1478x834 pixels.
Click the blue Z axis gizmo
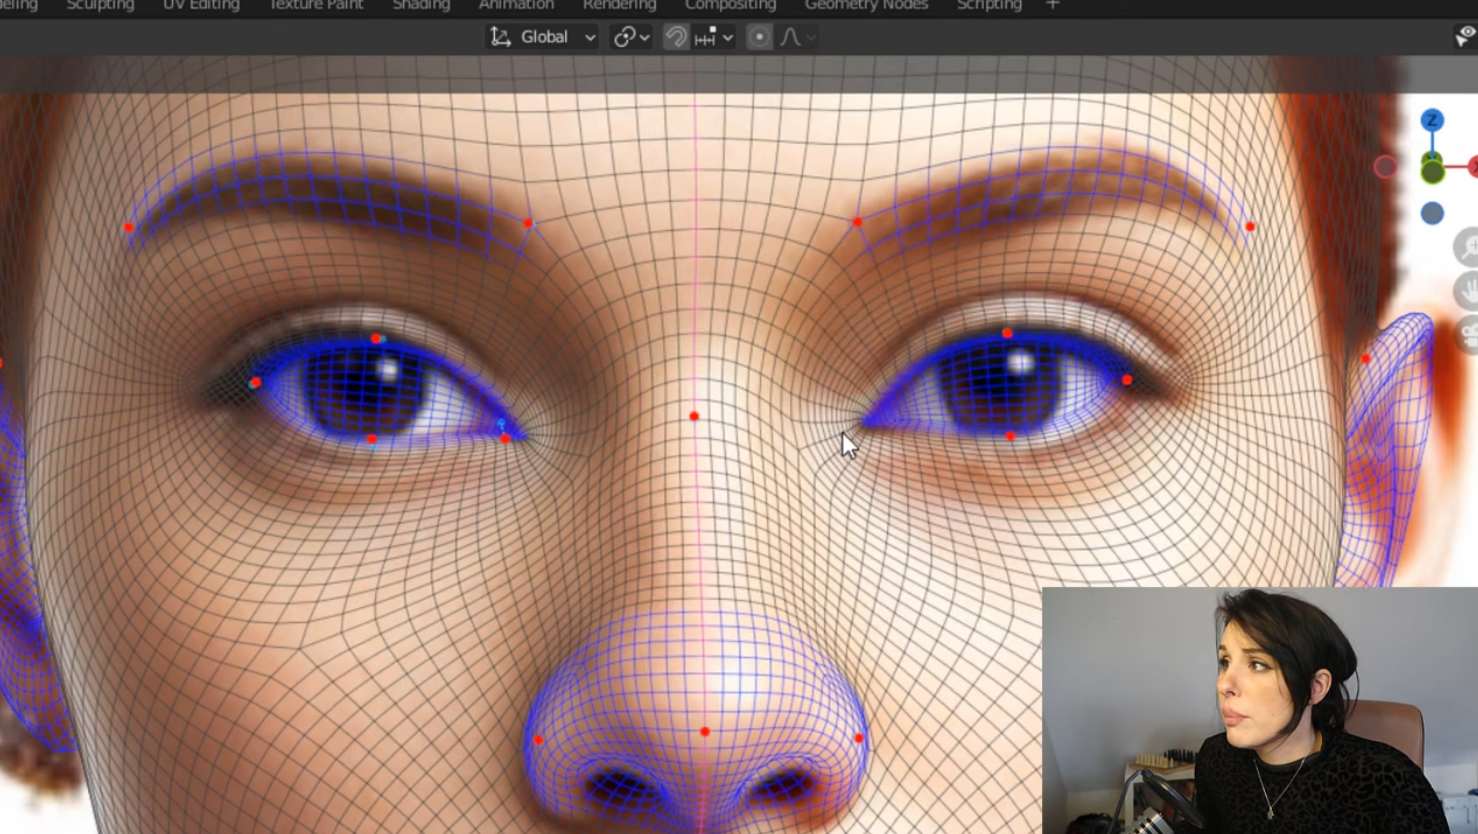pyautogui.click(x=1432, y=121)
